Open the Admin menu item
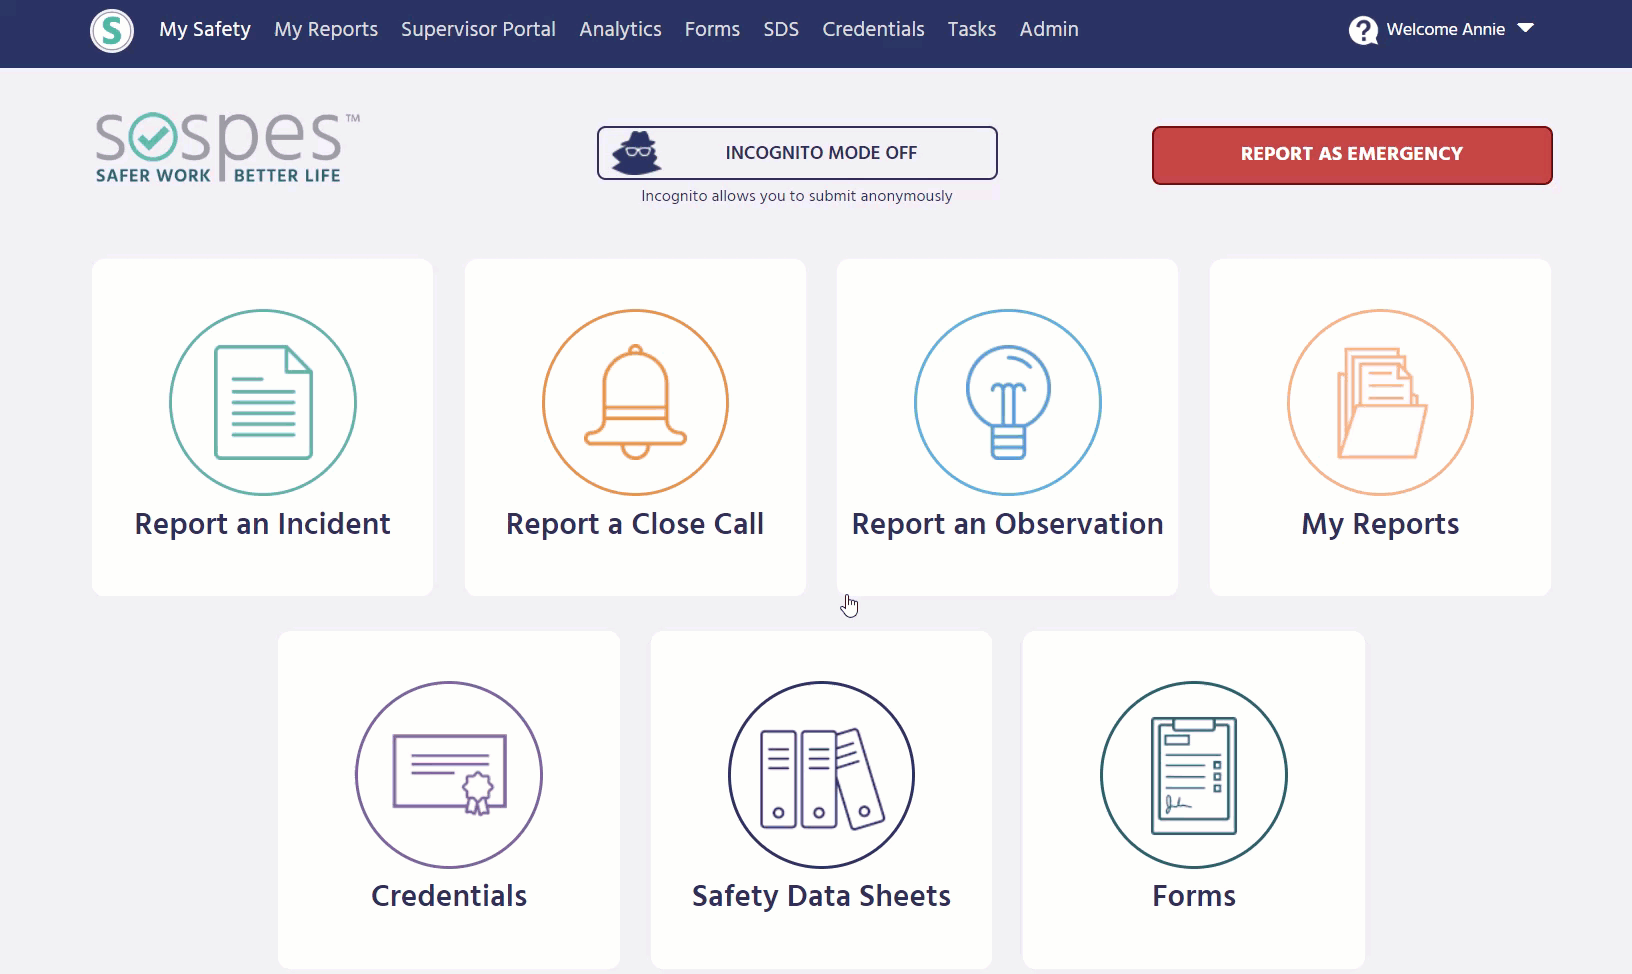Viewport: 1632px width, 974px height. tap(1049, 29)
